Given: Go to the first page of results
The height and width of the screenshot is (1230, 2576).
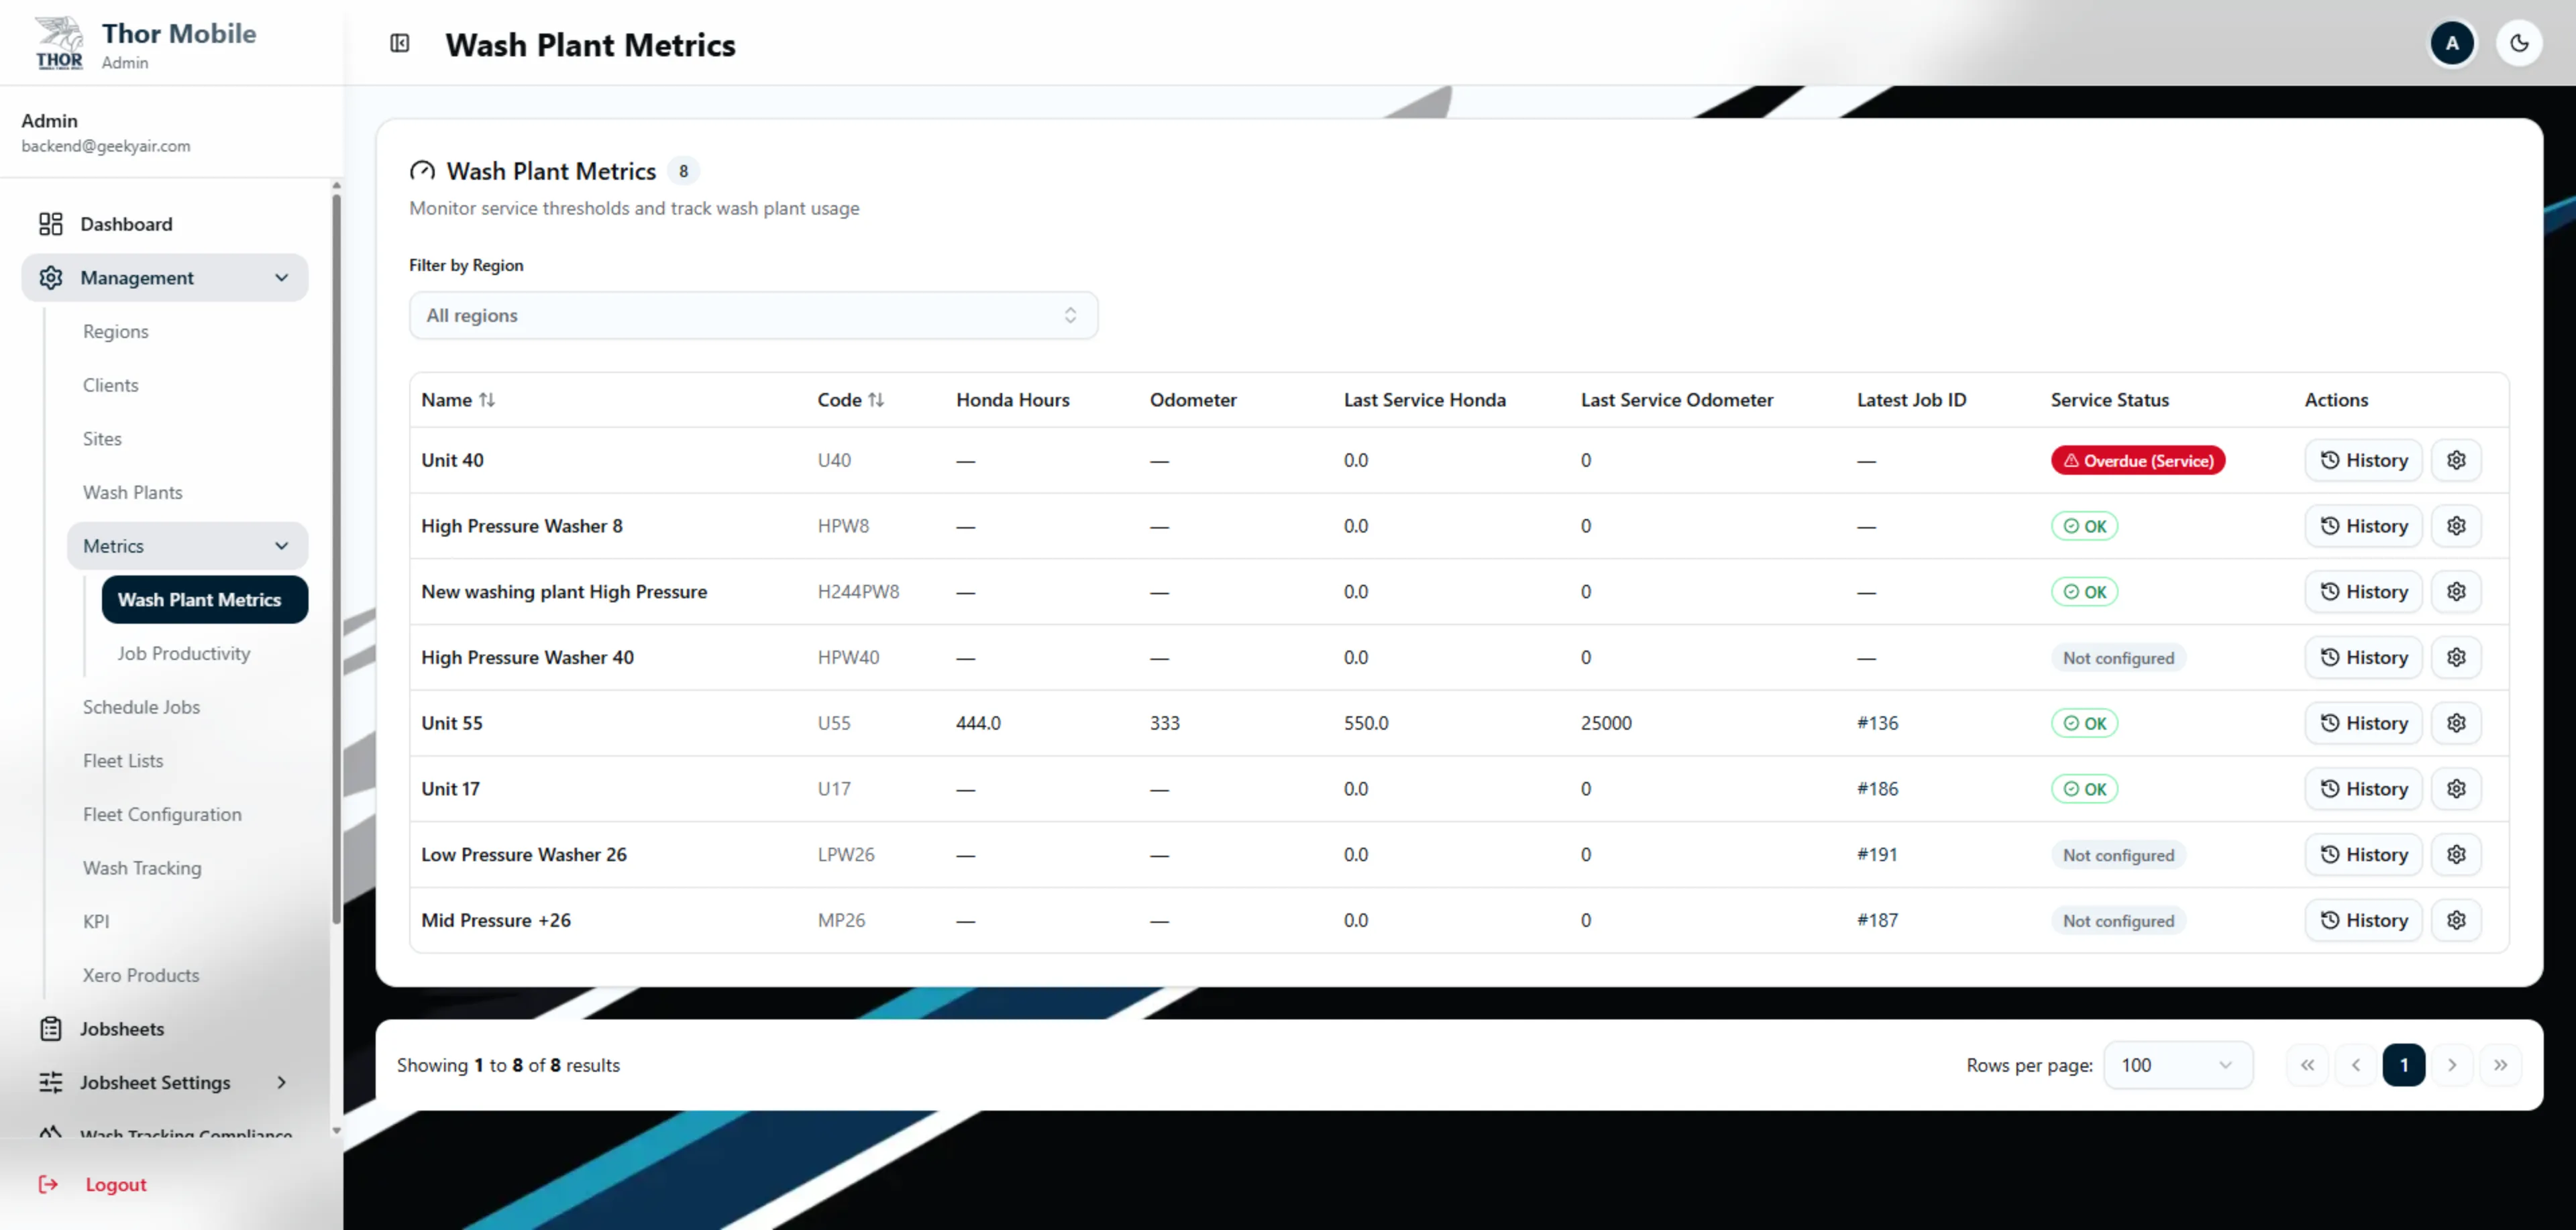Looking at the screenshot, I should click(2307, 1065).
